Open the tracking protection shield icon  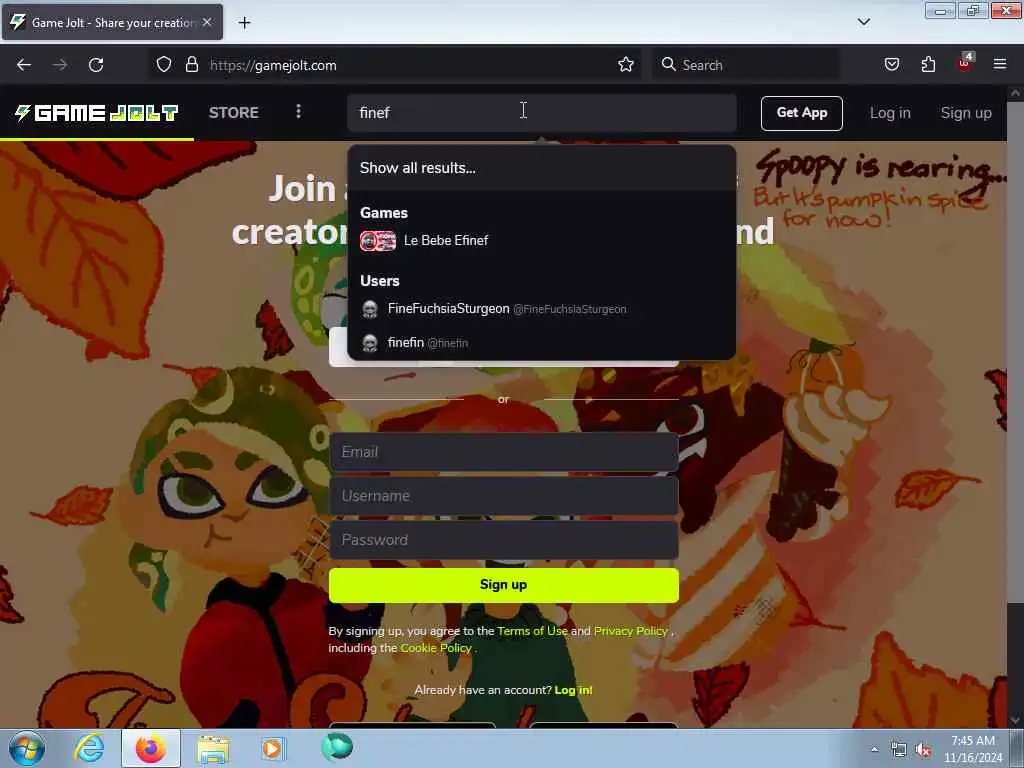coord(163,65)
